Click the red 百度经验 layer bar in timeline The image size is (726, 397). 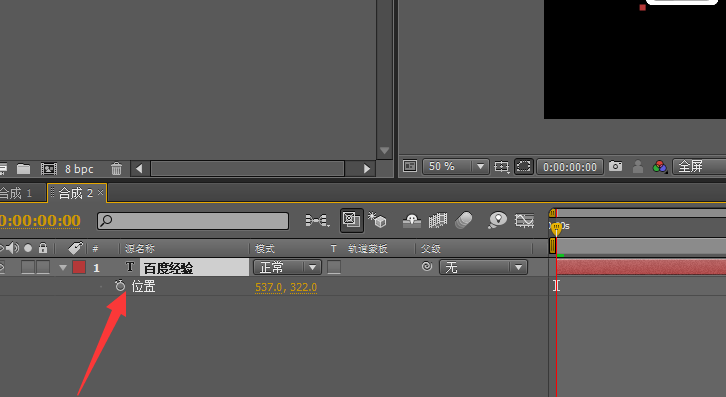coord(641,267)
